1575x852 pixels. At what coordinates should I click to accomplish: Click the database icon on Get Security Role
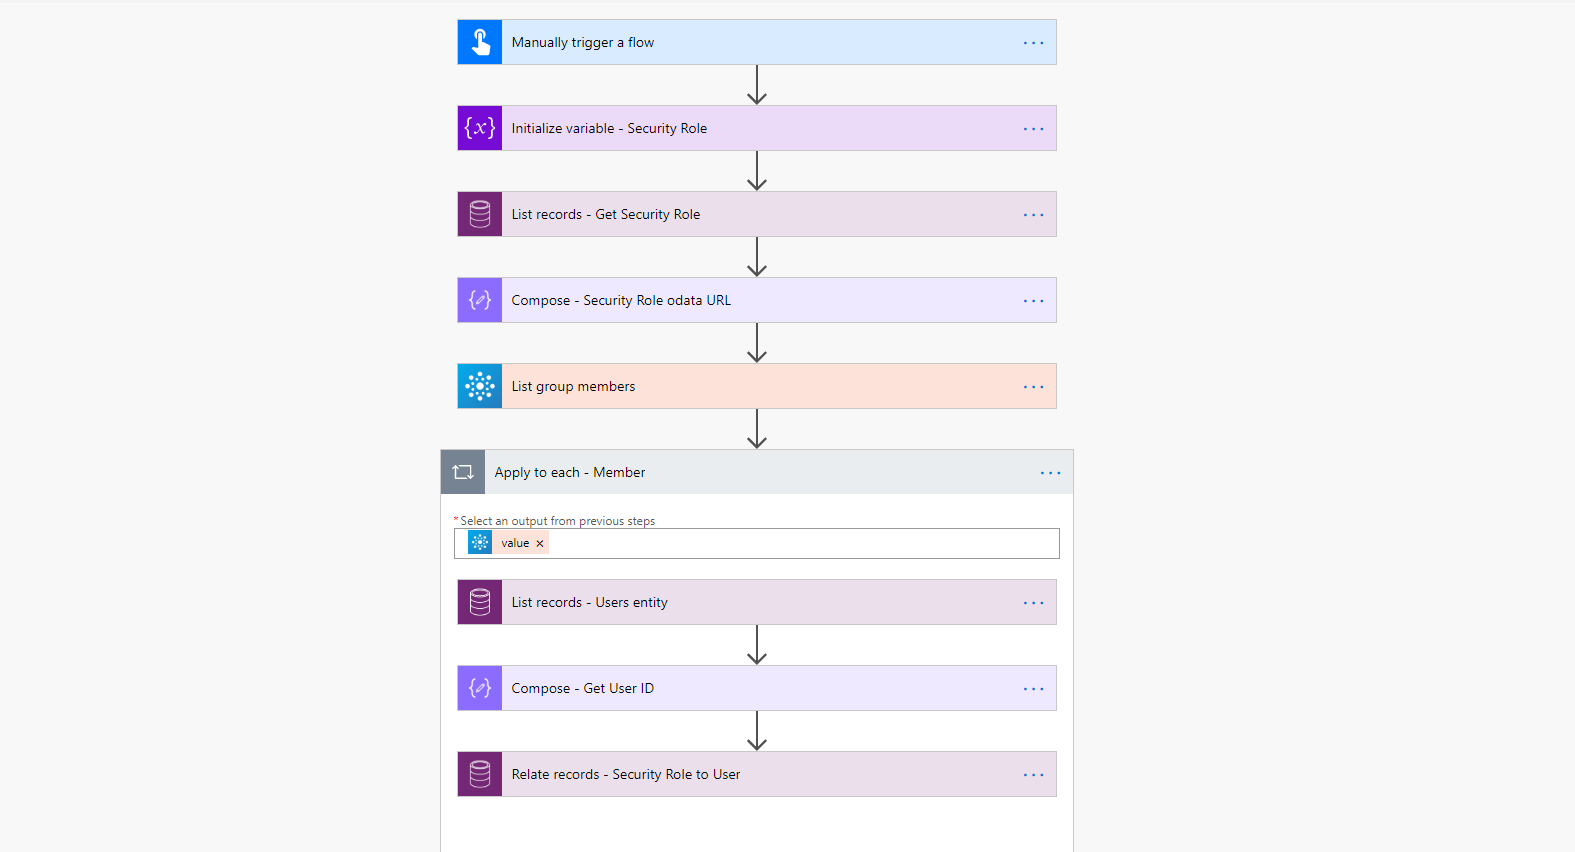[x=479, y=213]
